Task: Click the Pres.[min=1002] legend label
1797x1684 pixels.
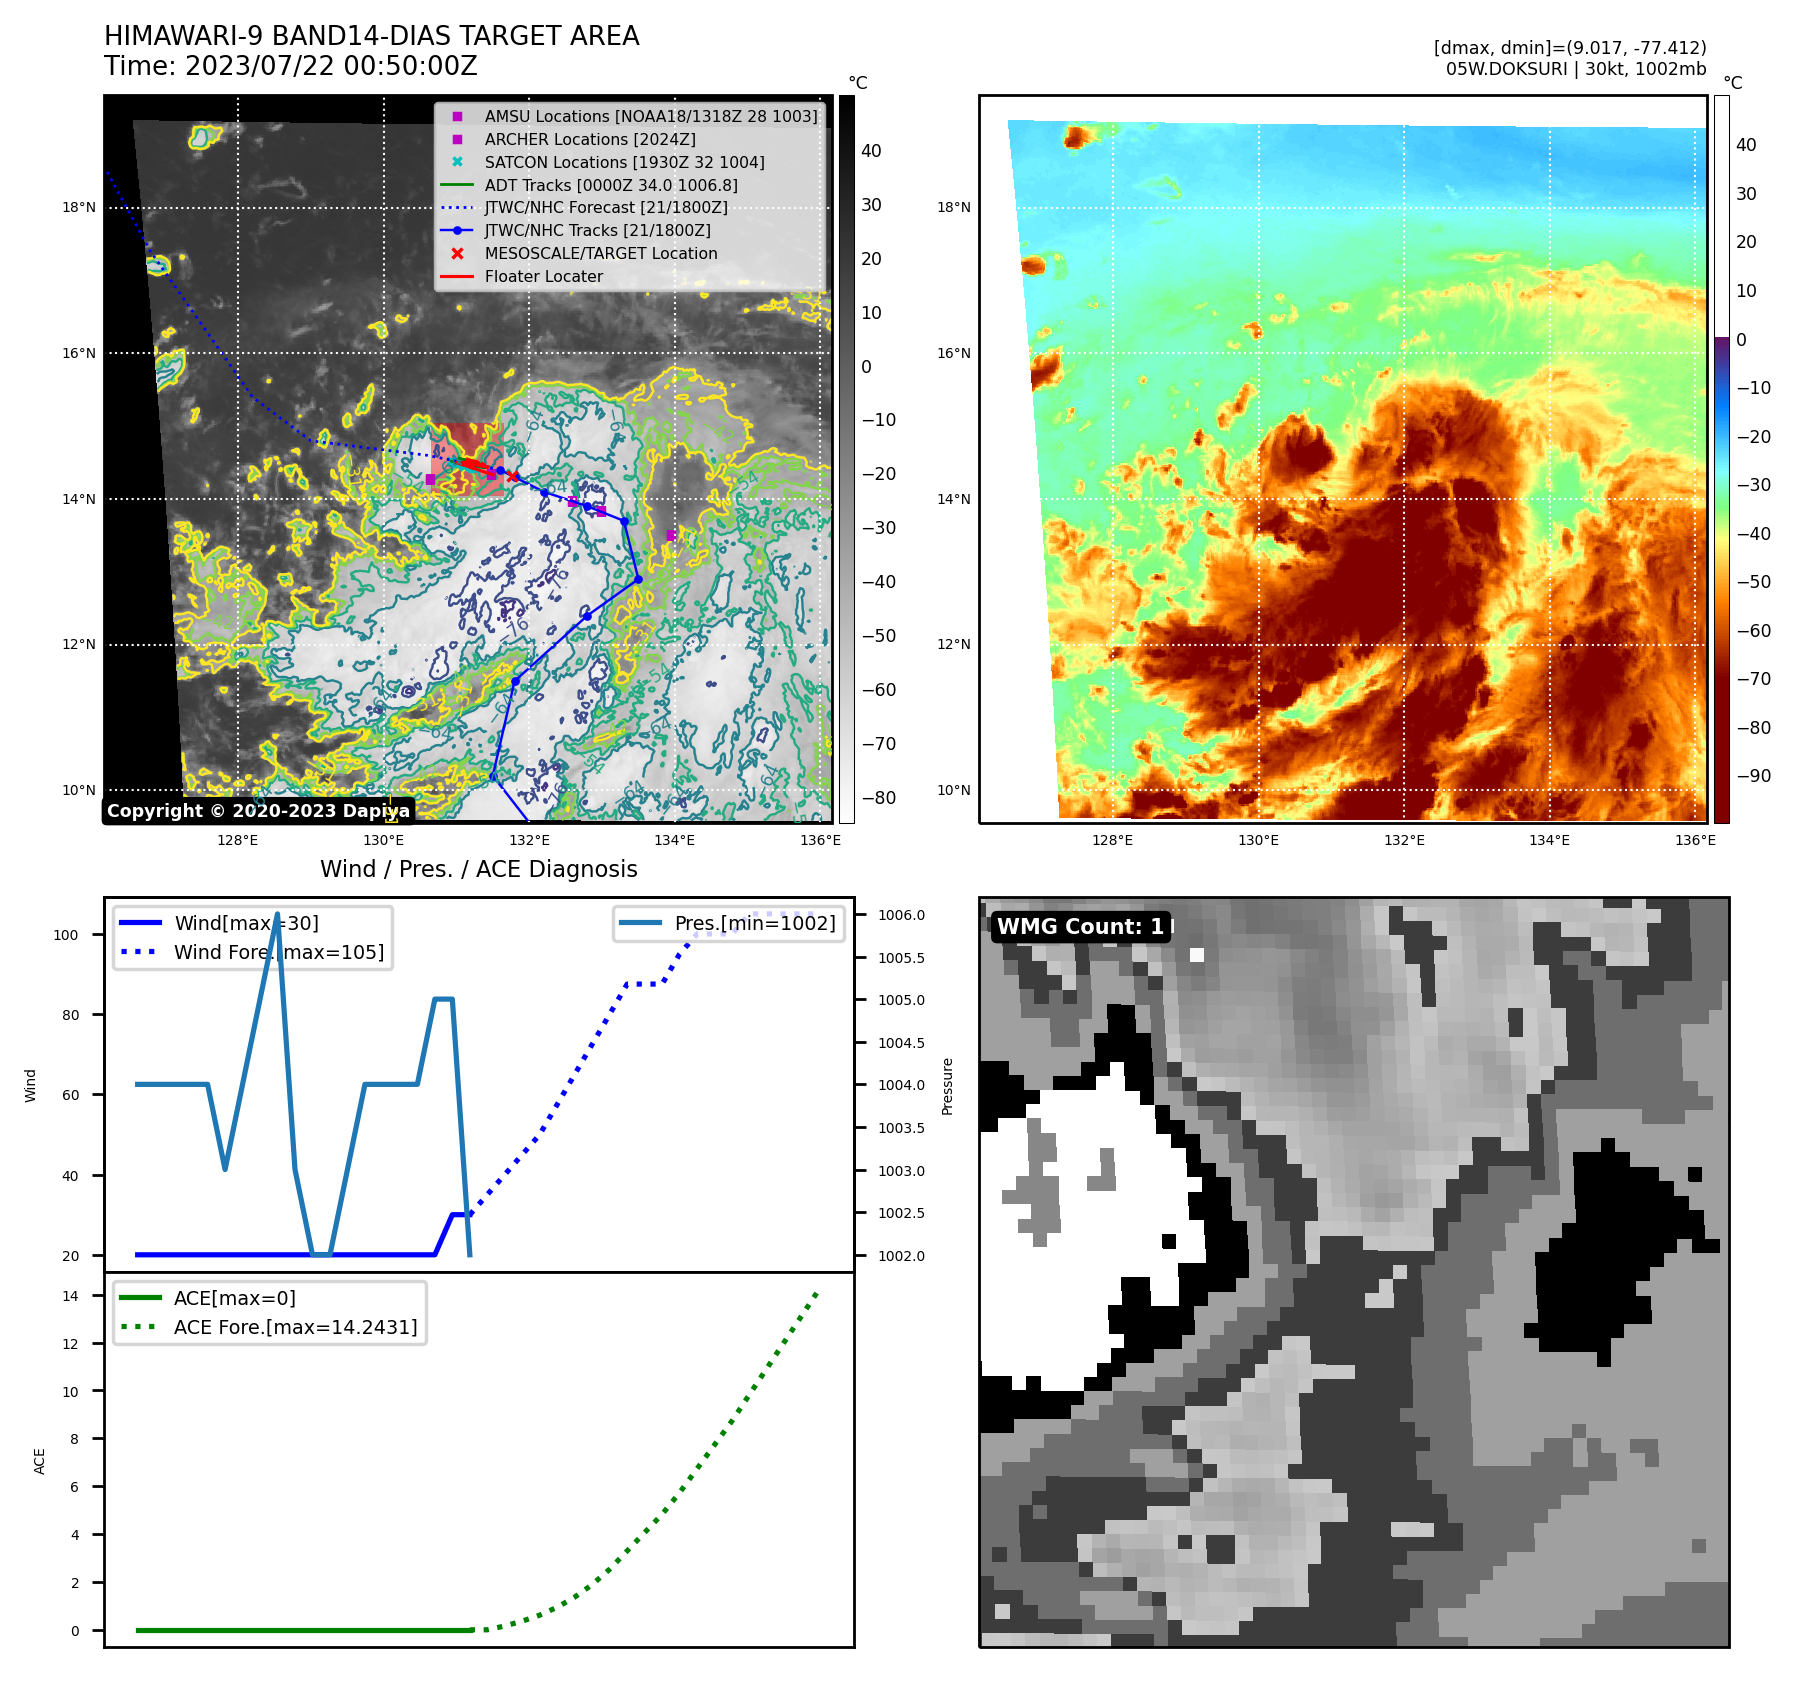Action: point(755,923)
